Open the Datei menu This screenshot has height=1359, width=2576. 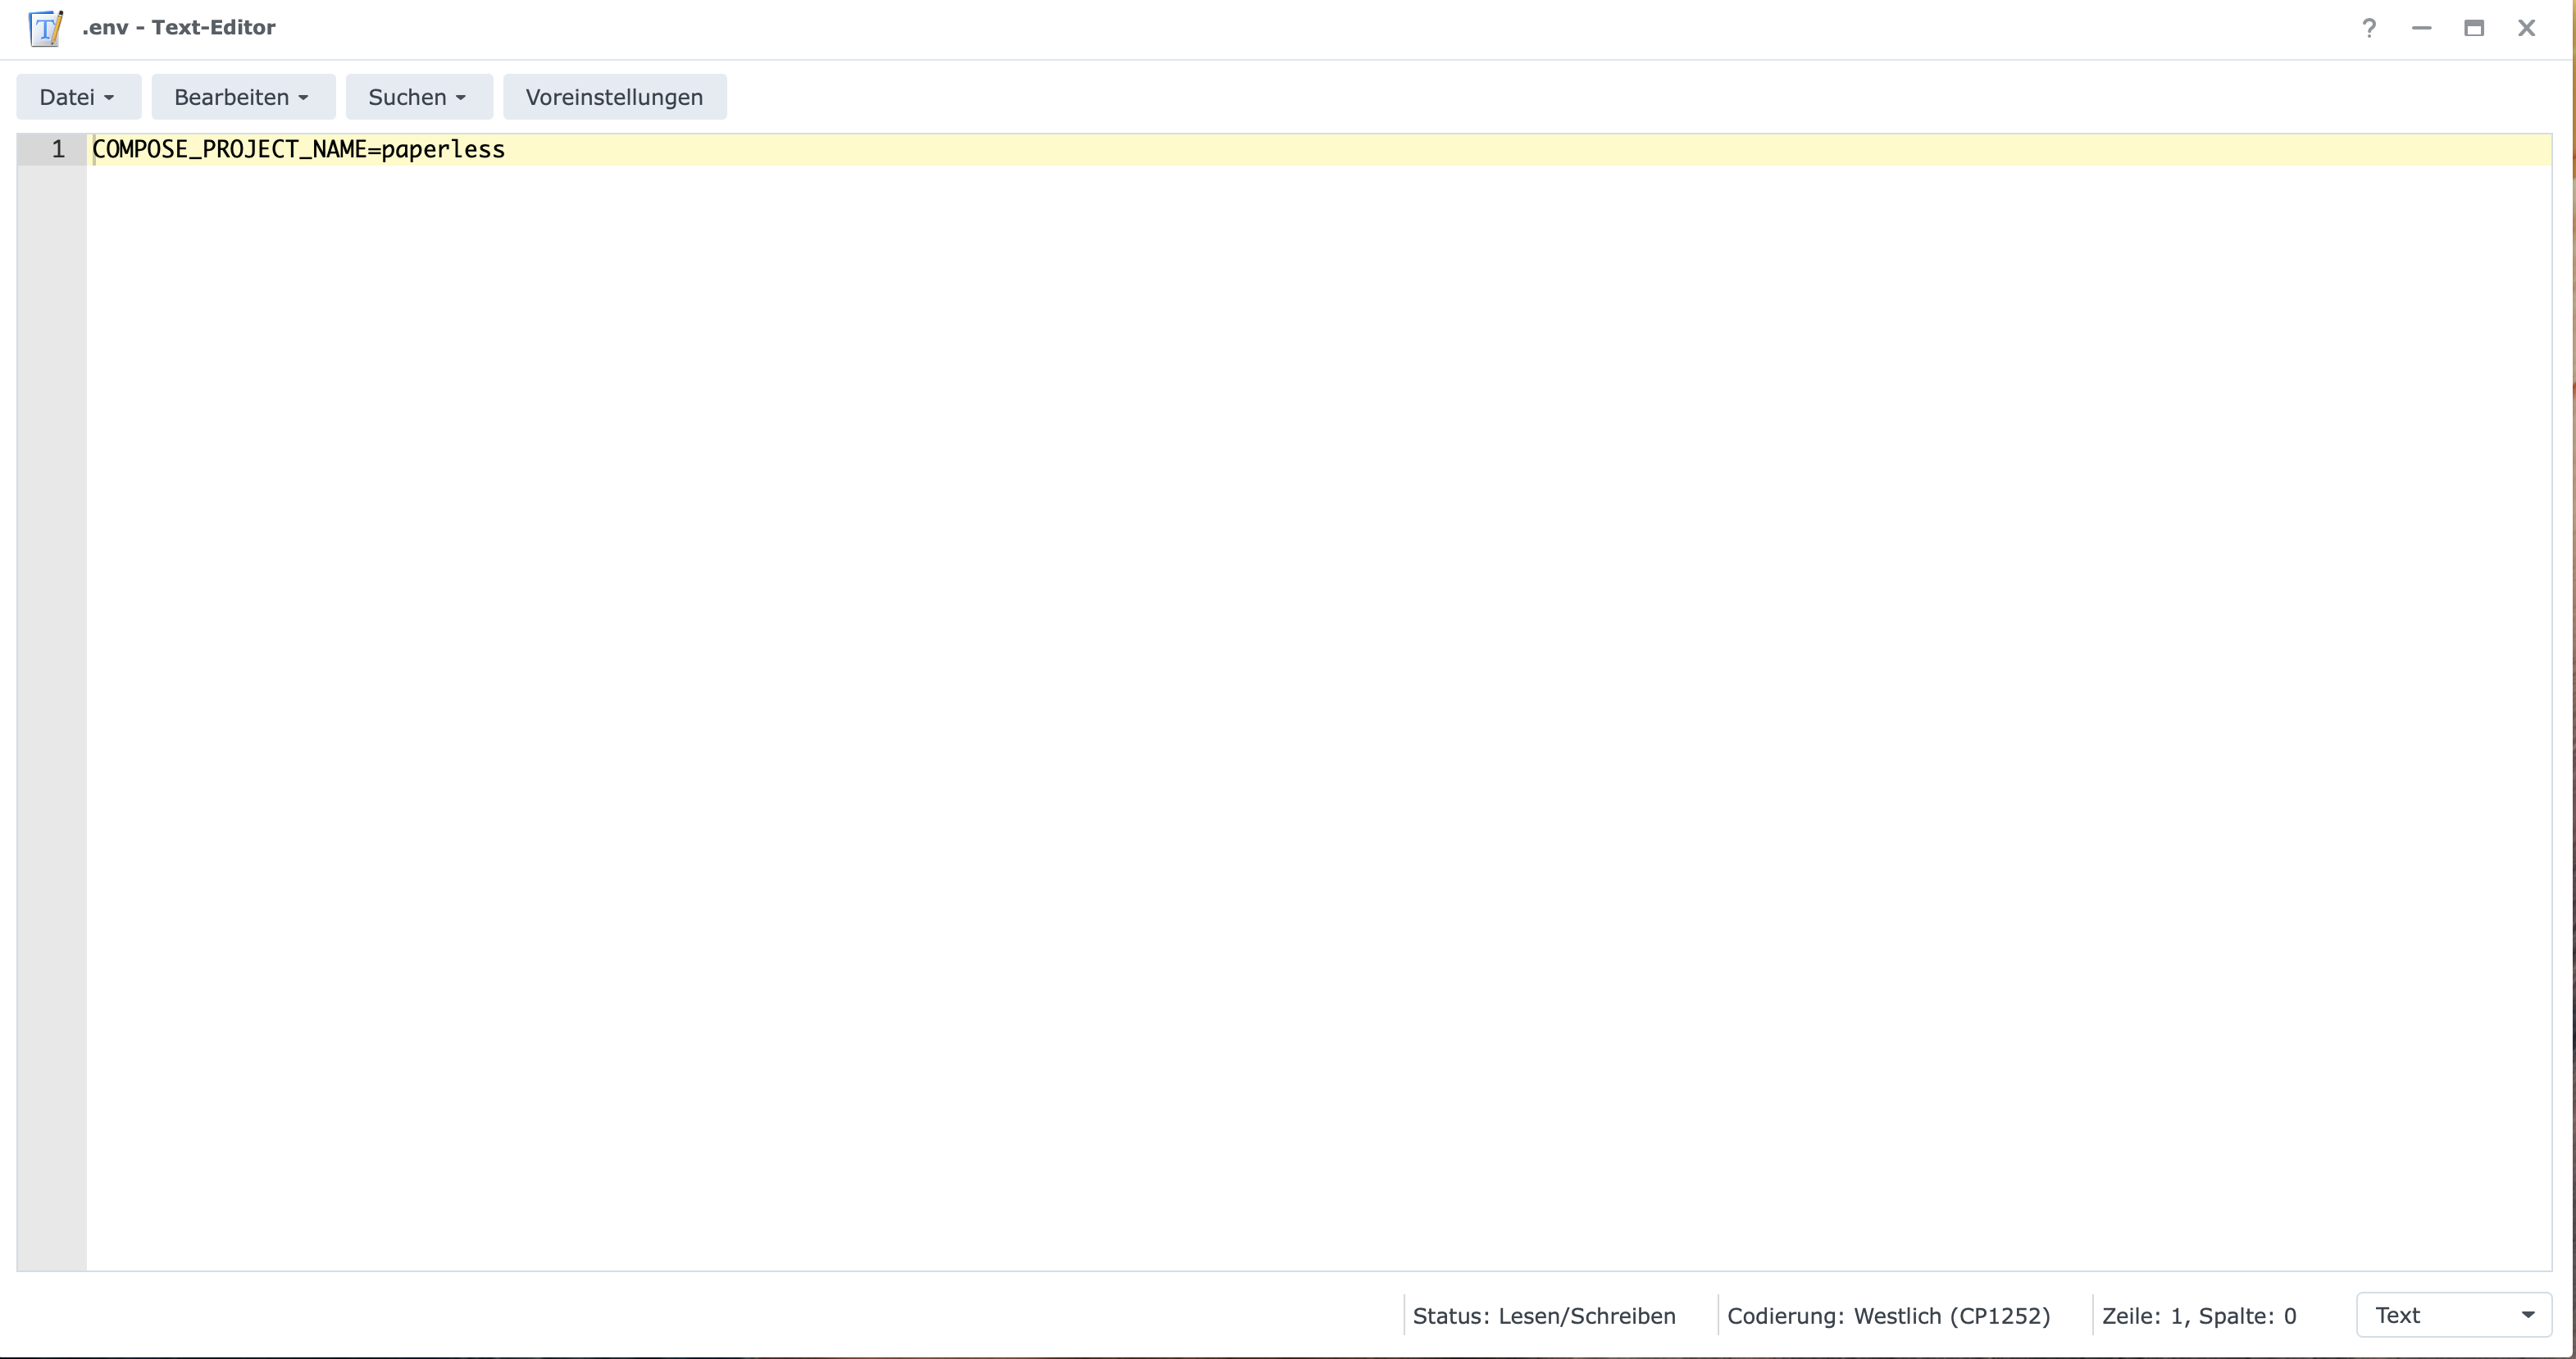[78, 97]
